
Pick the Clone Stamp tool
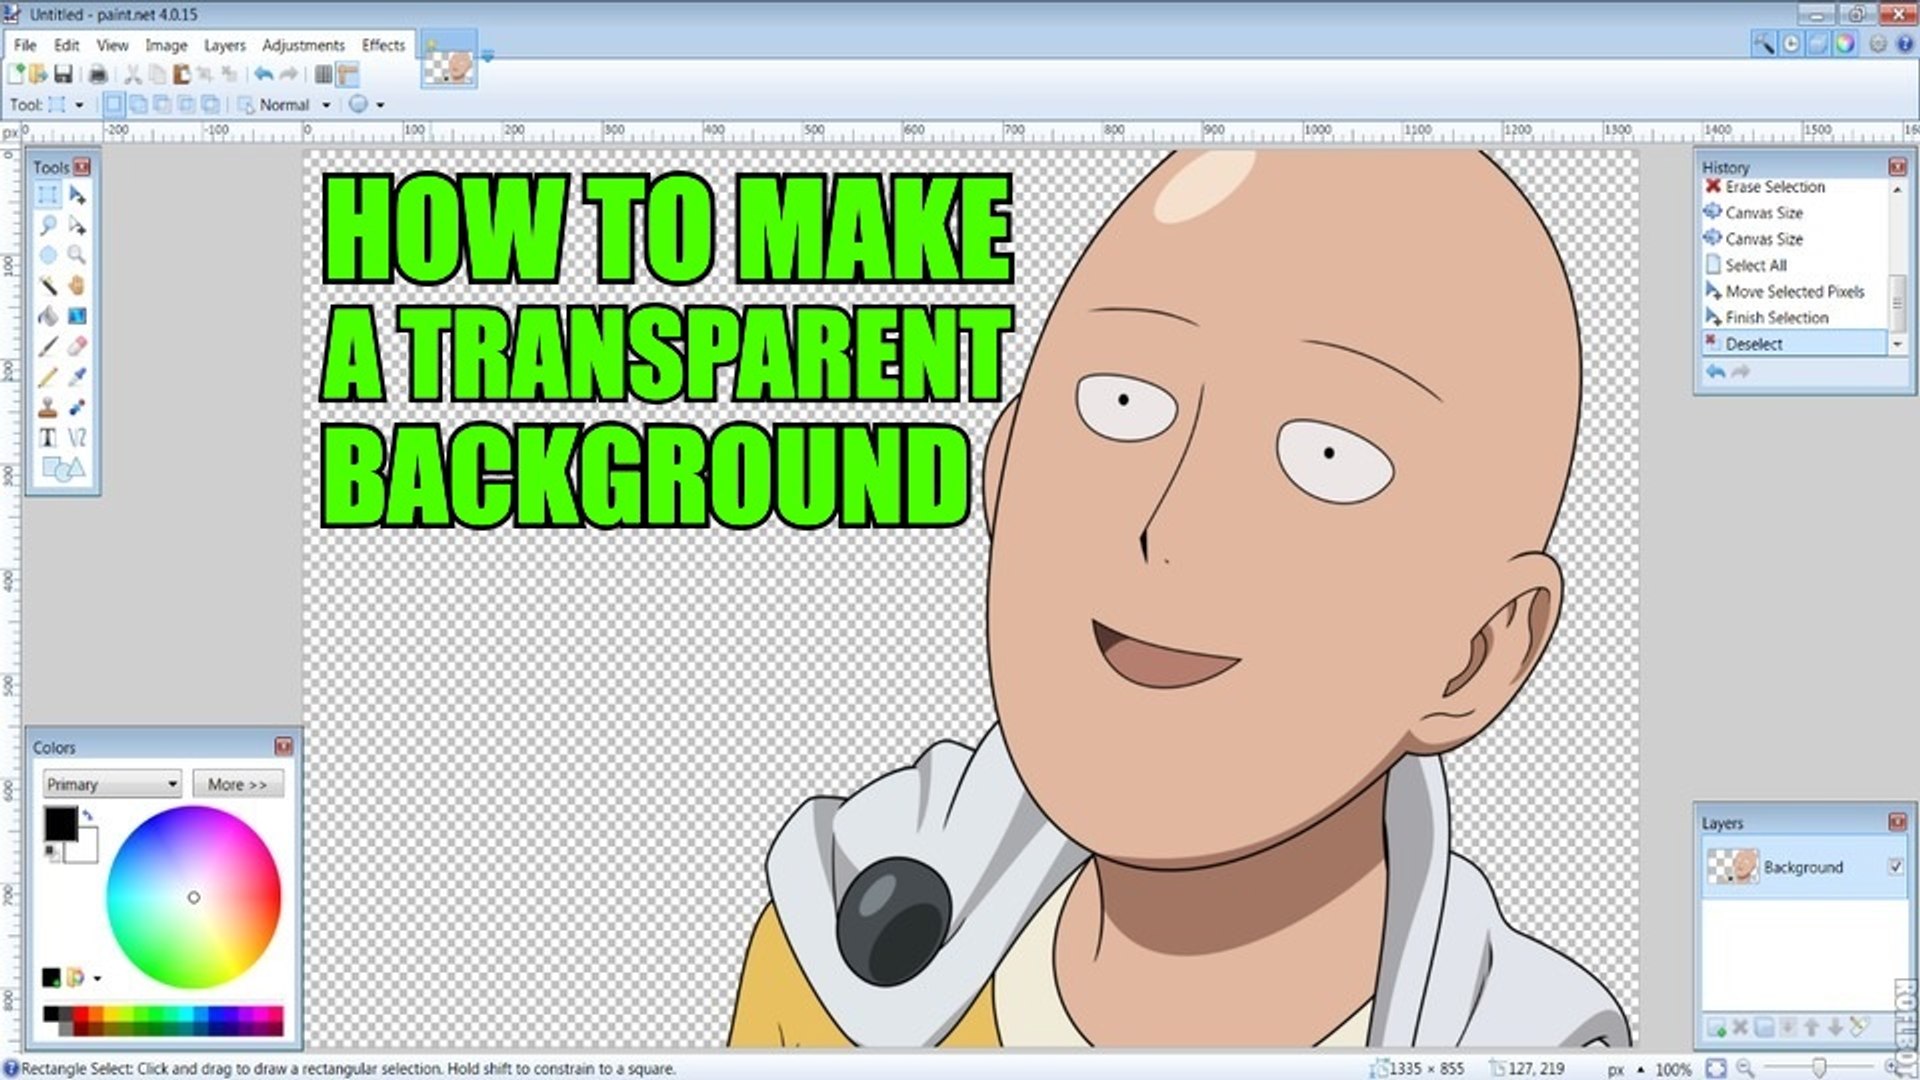click(x=48, y=408)
